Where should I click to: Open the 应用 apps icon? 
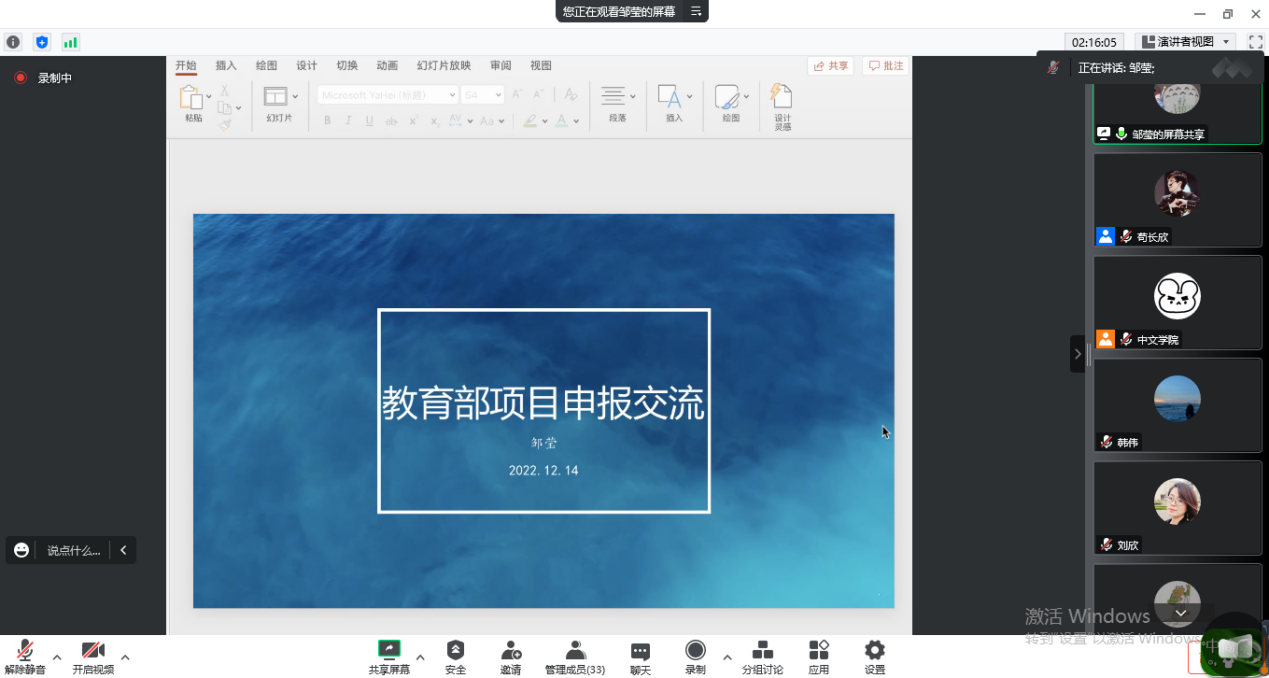tap(819, 652)
